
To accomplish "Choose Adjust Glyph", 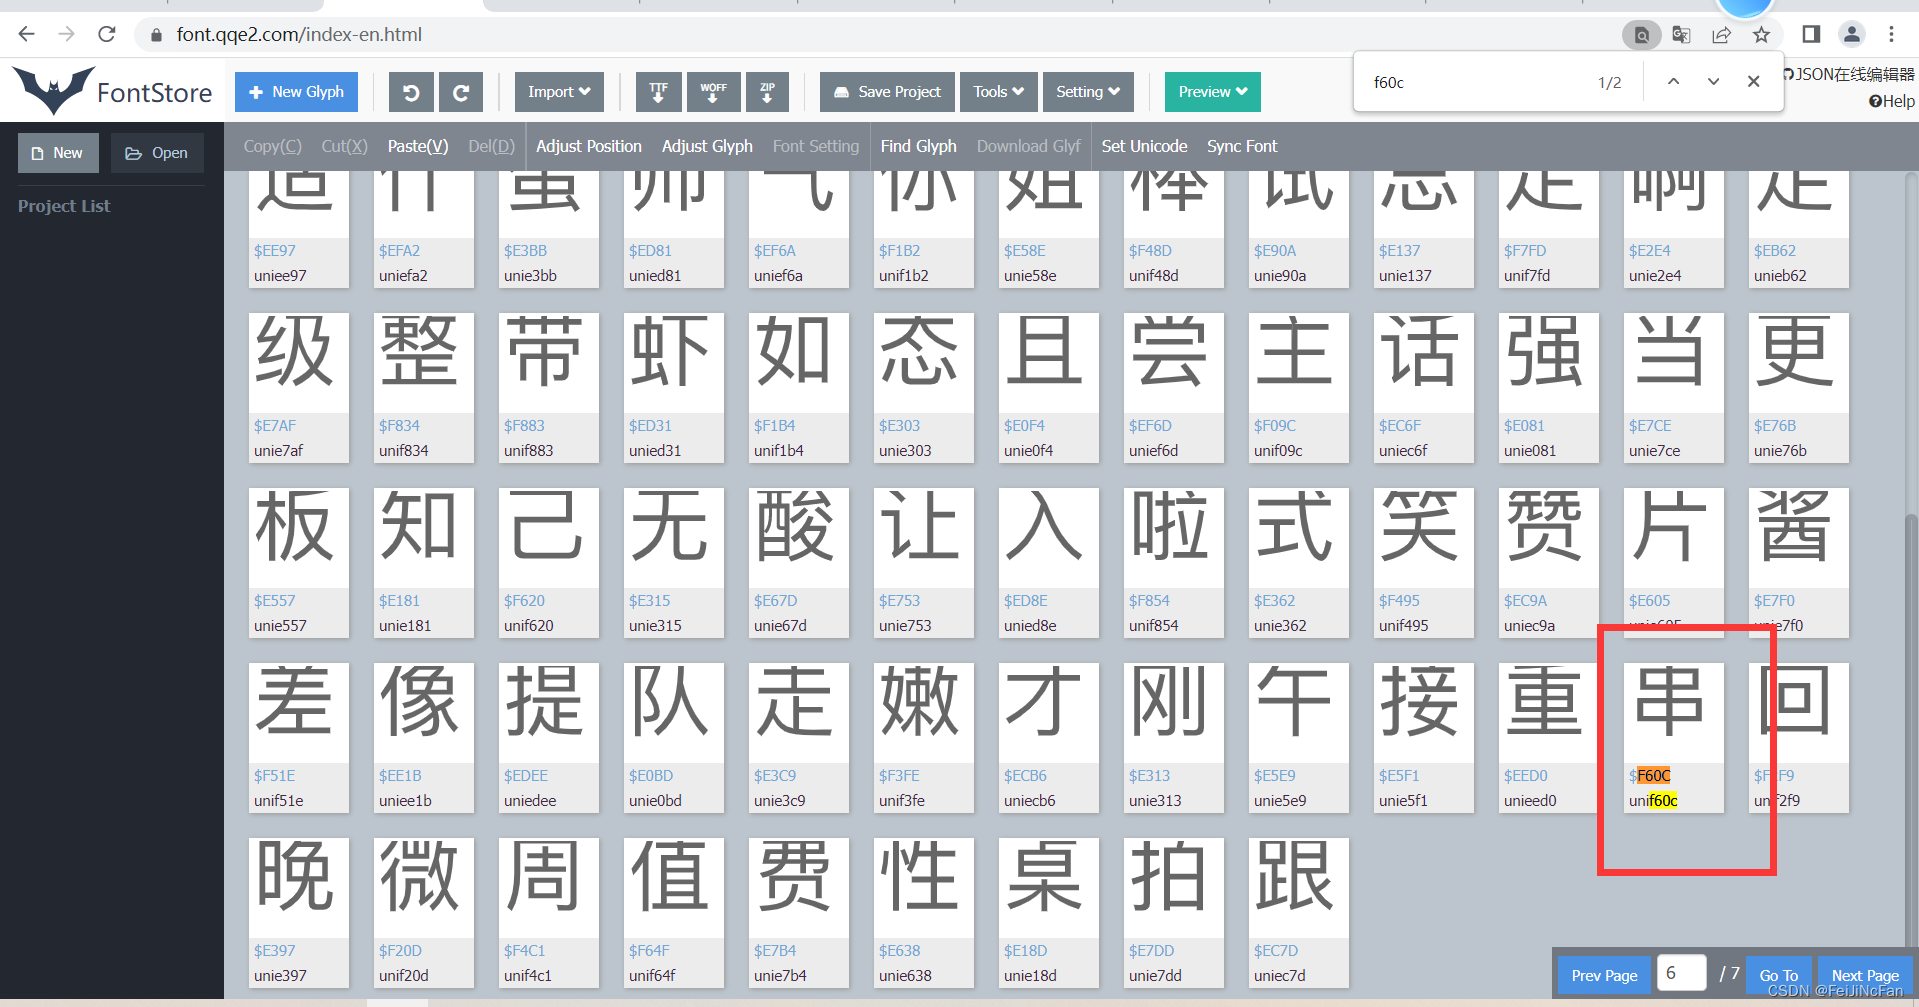I will 707,146.
